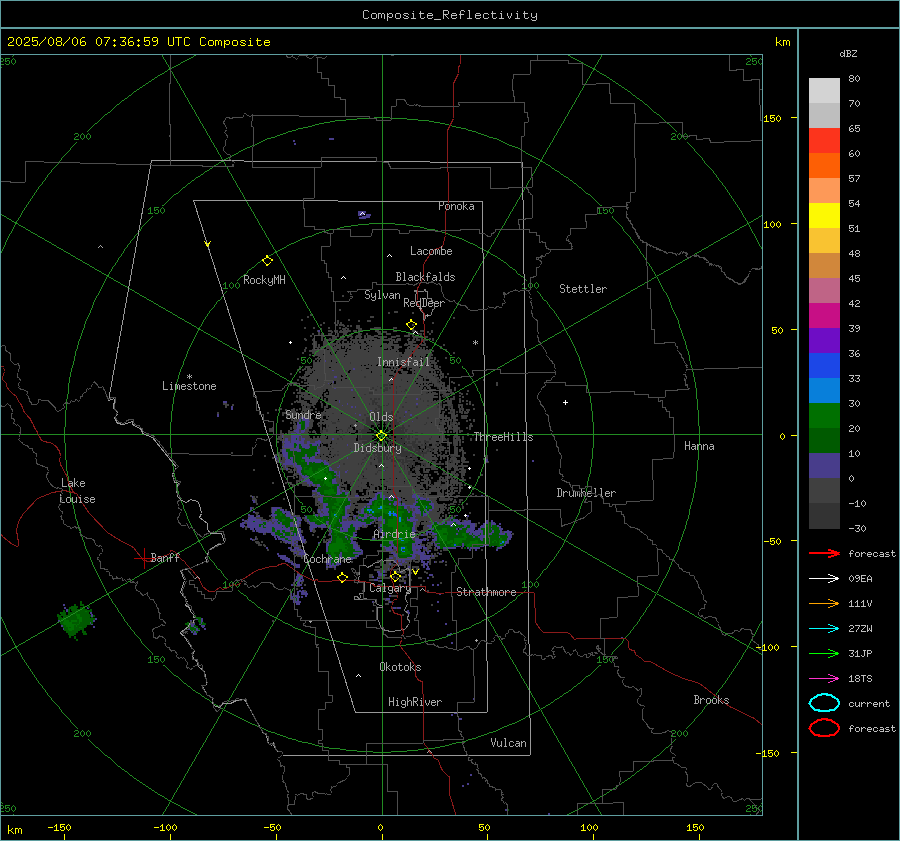Click the yellow diamond marker near RedDeer
The image size is (900, 841).
(411, 324)
